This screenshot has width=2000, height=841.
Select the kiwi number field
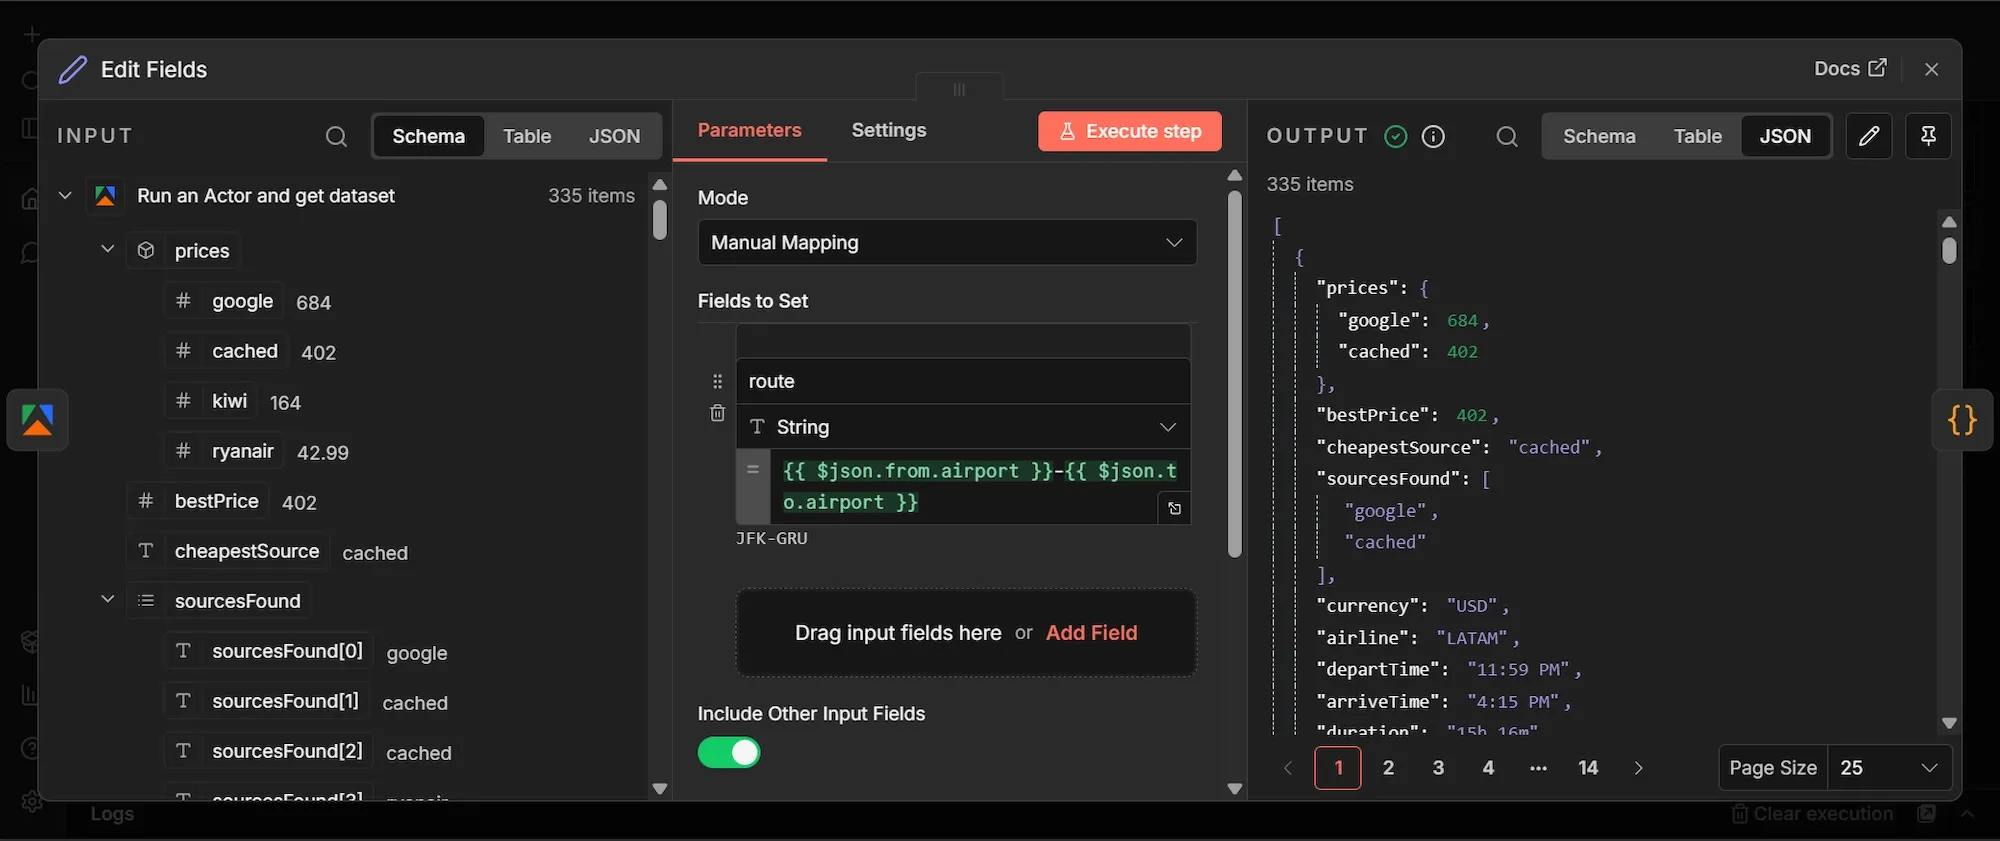(211, 401)
